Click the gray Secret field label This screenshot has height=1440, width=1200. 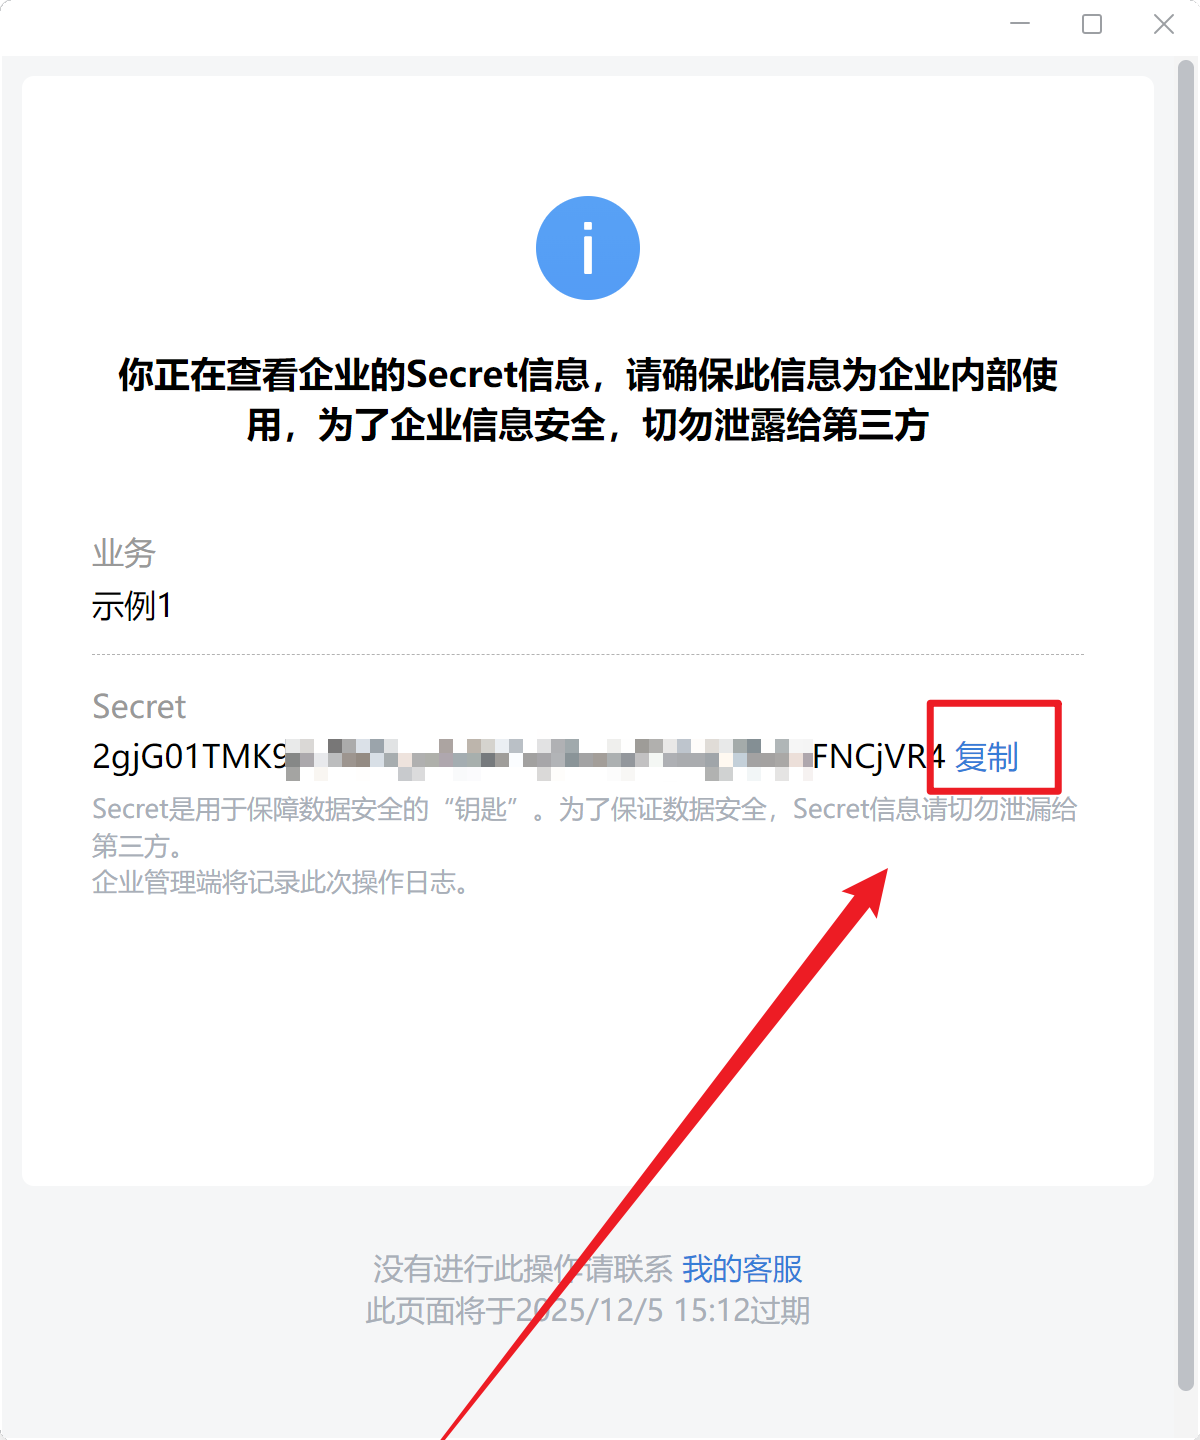pos(139,707)
